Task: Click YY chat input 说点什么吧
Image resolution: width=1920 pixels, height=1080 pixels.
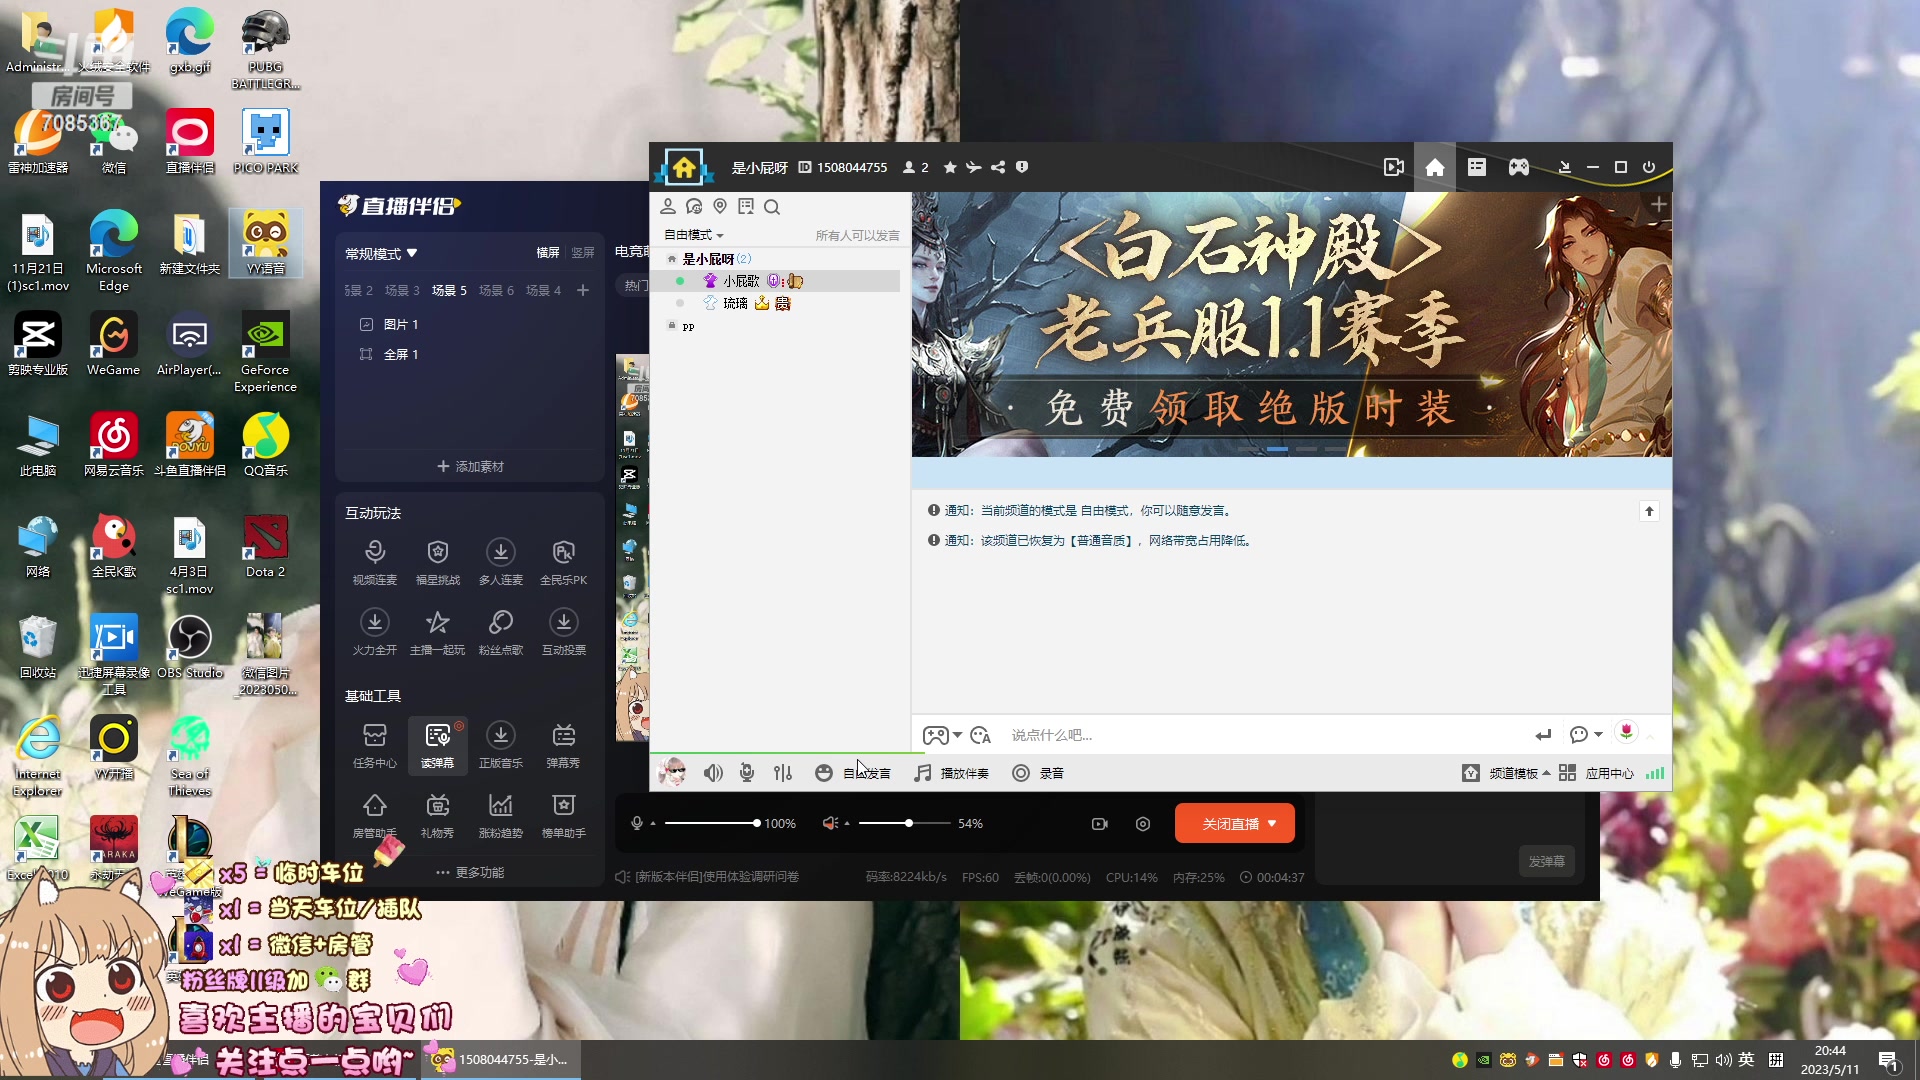Action: 1265,735
